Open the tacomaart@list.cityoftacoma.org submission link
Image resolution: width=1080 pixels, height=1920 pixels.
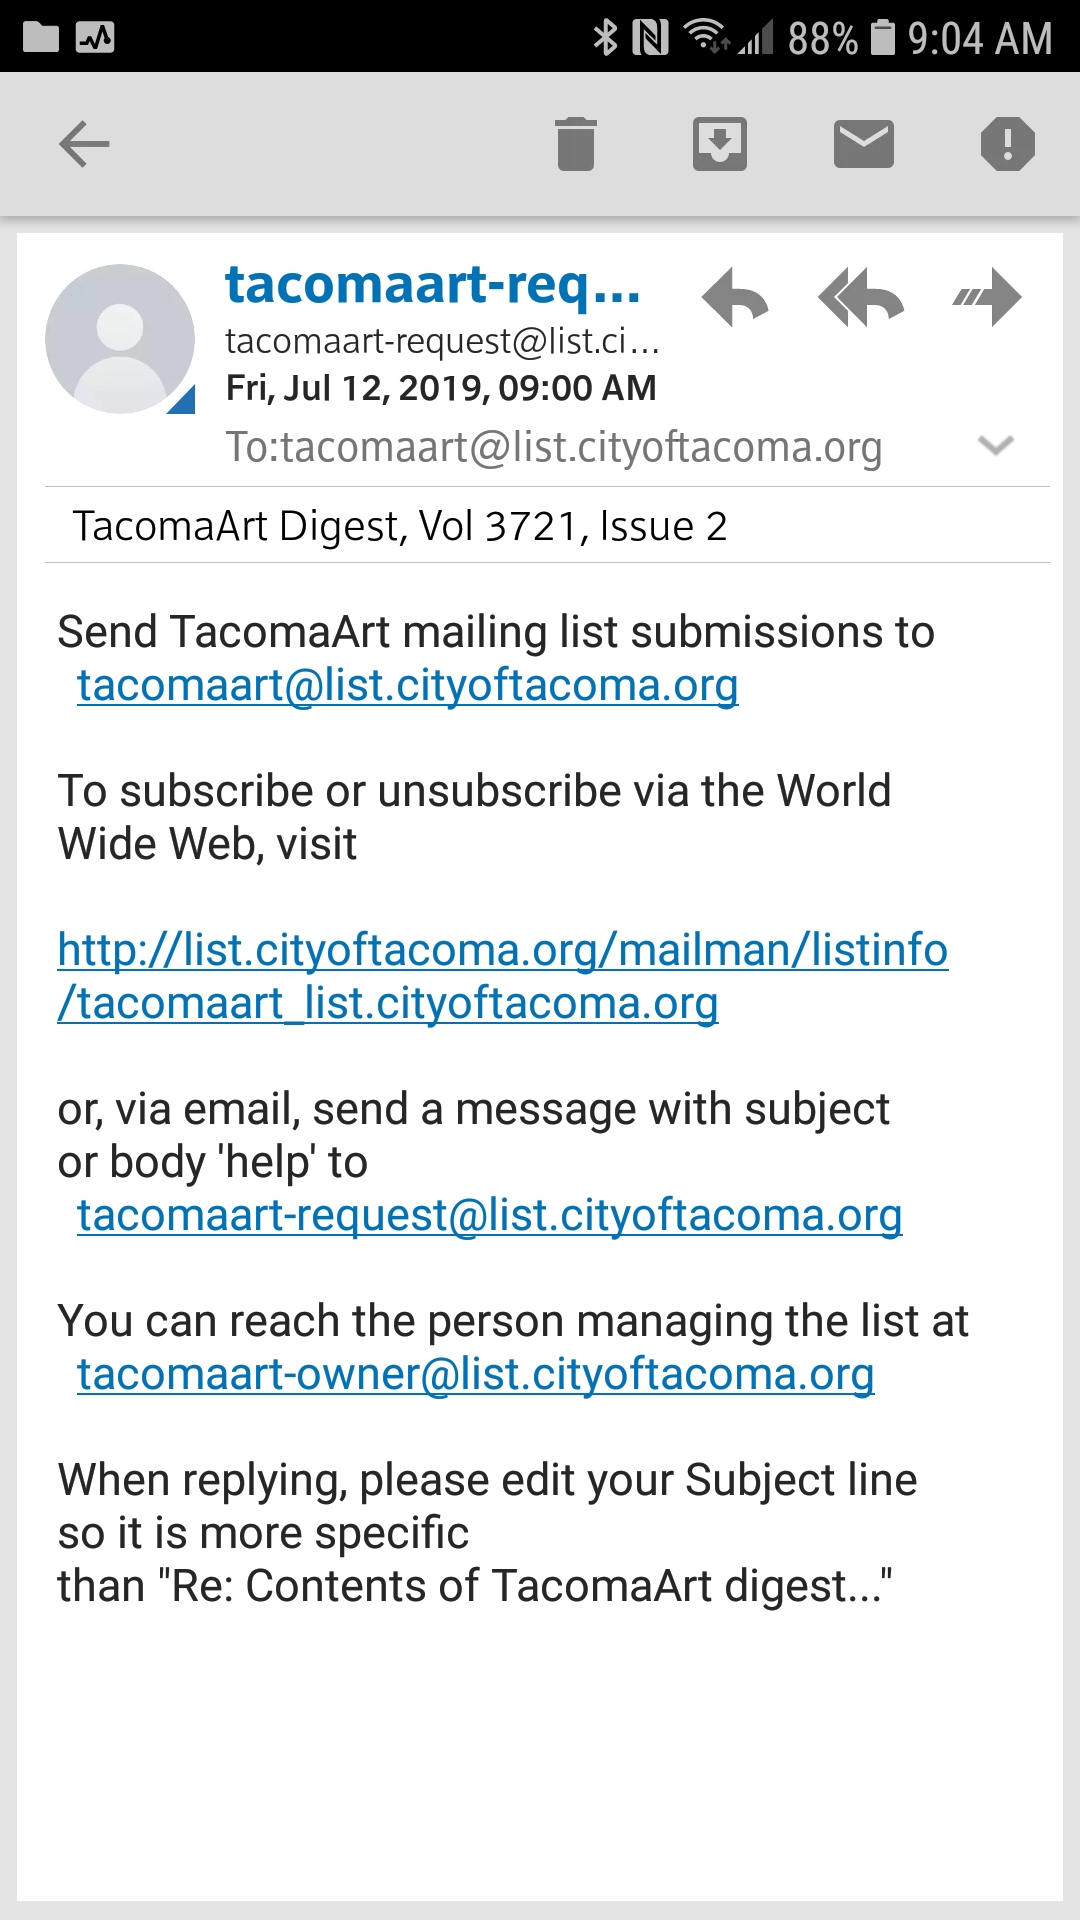[x=408, y=686]
